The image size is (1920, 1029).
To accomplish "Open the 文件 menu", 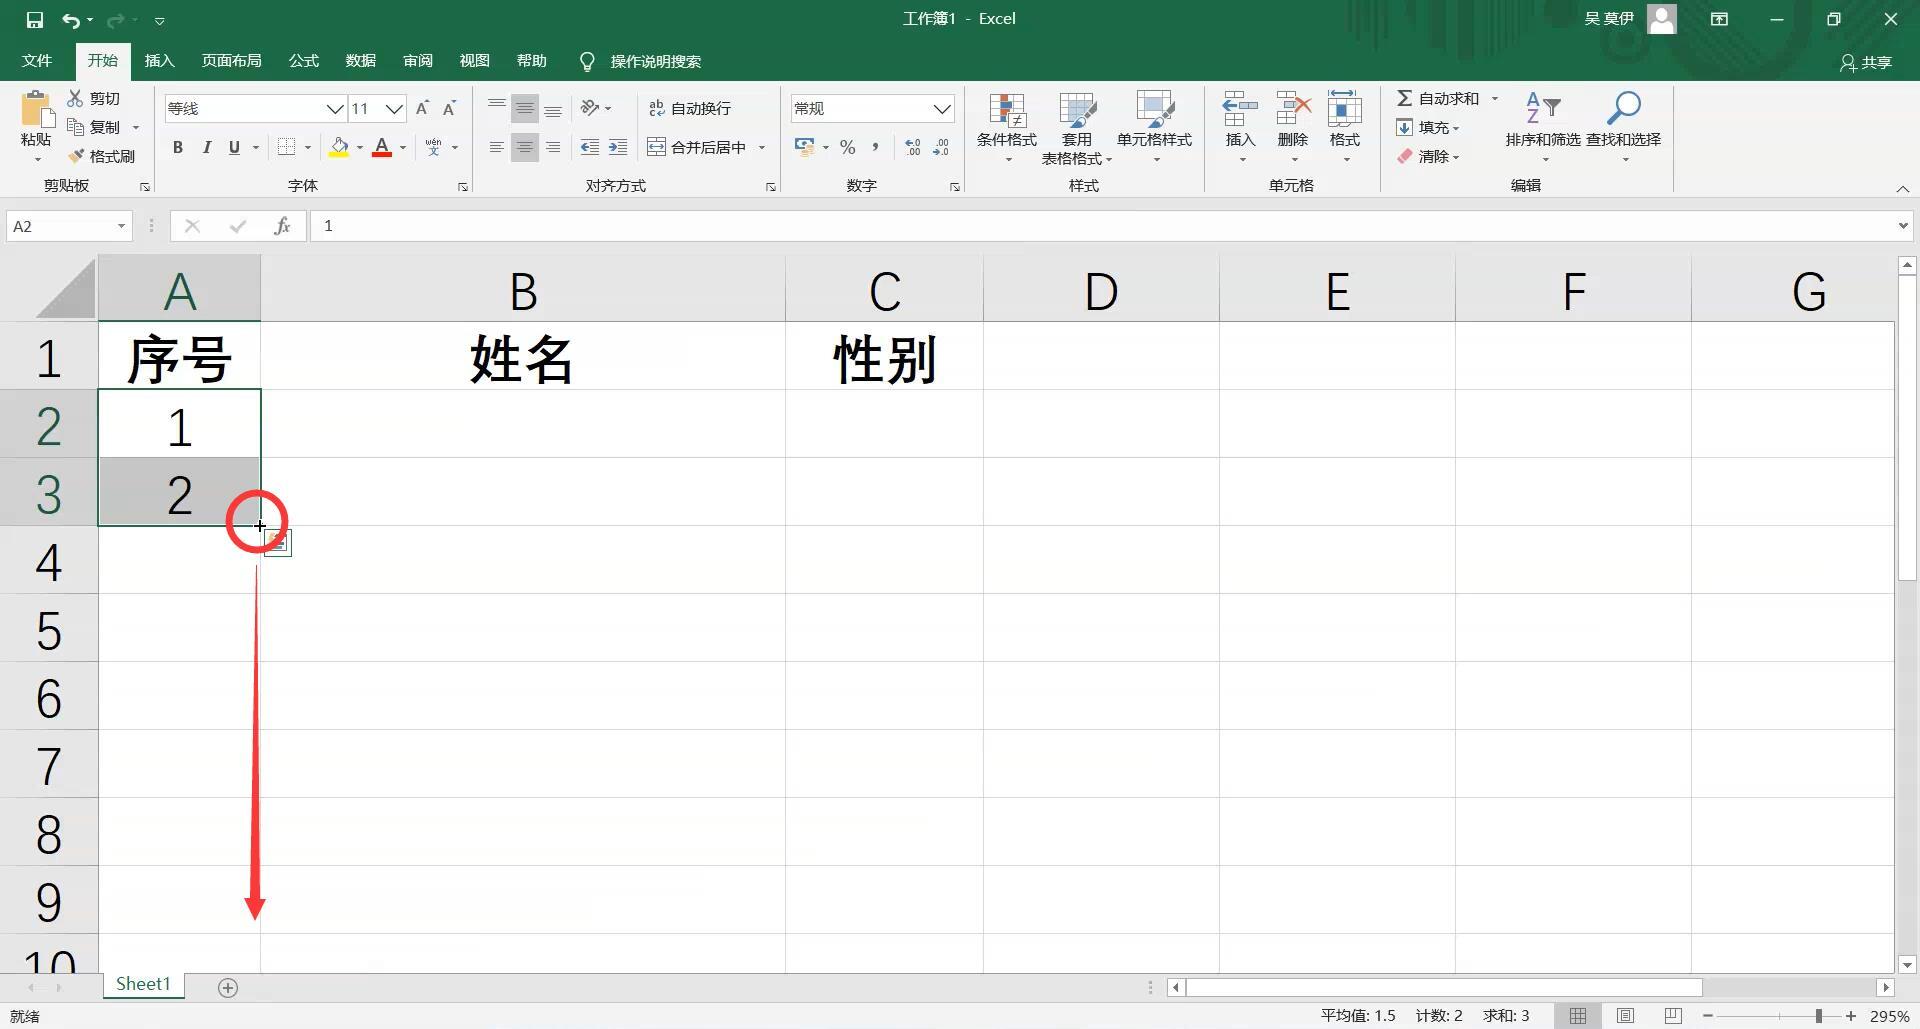I will pyautogui.click(x=37, y=61).
